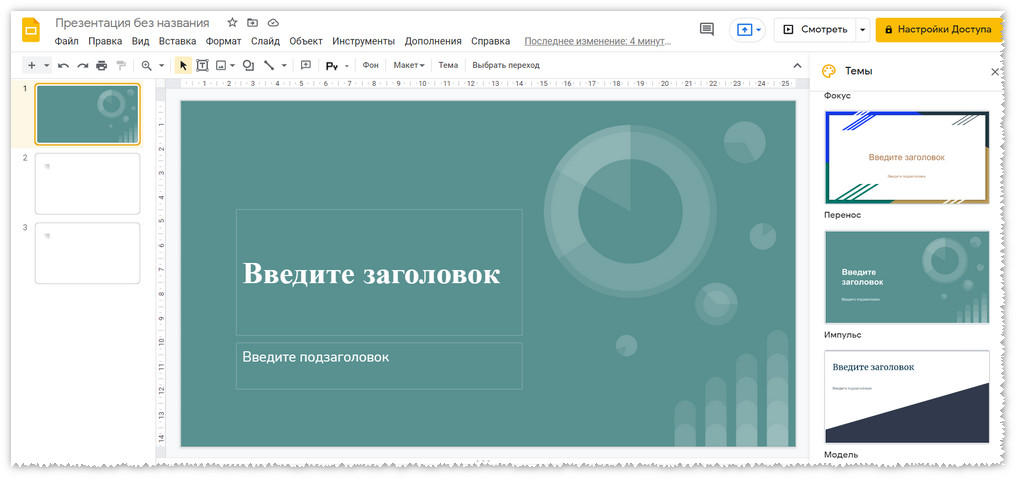
Task: Expand the new slide dropdown arrow
Action: click(x=46, y=66)
